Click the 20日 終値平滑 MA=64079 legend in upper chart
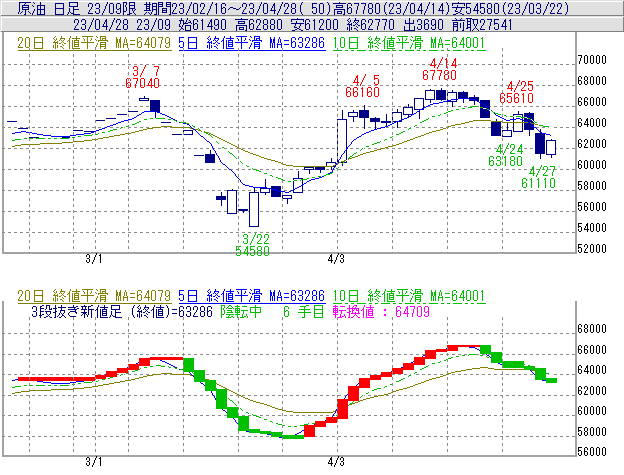The image size is (624, 475). coord(94,43)
